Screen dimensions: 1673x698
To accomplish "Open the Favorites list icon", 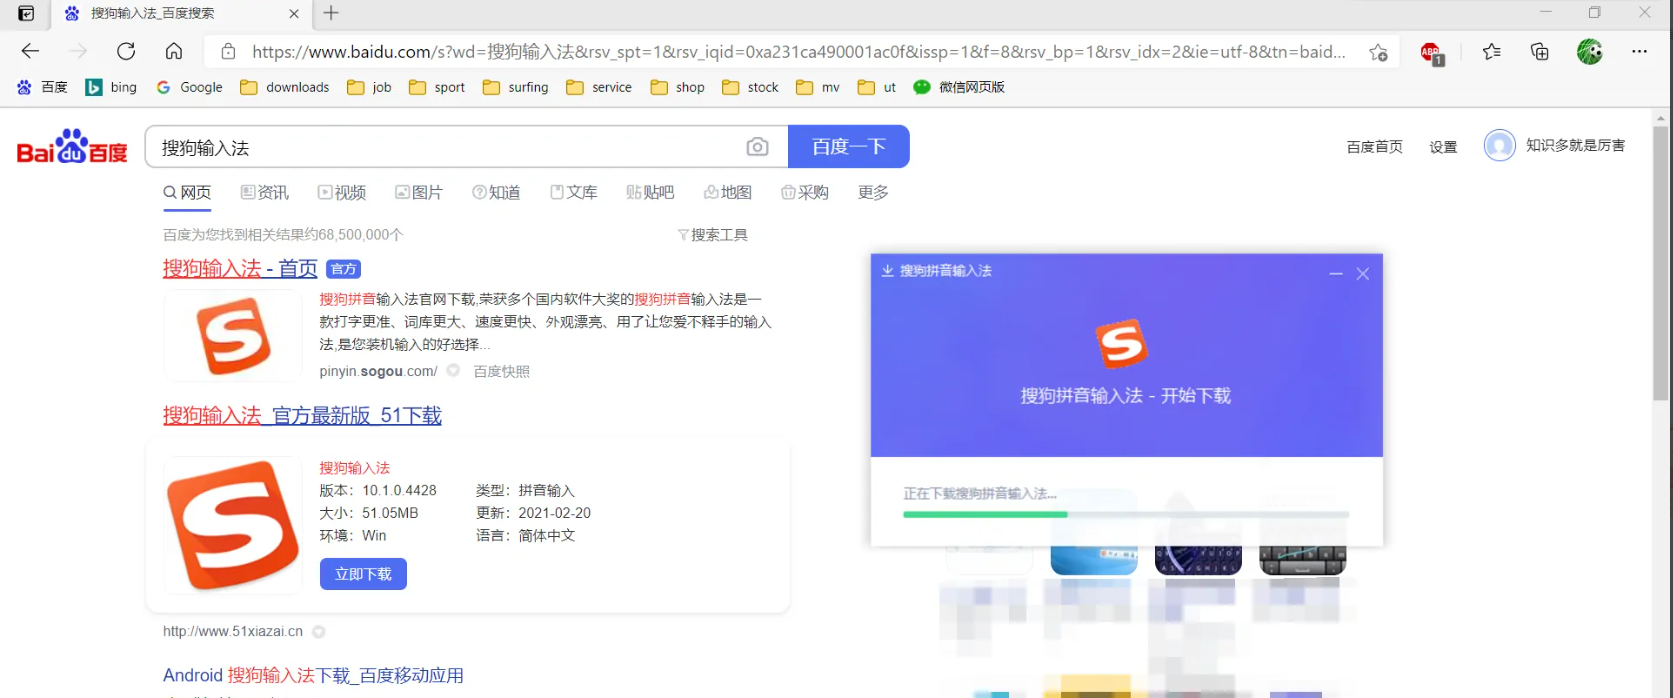I will pyautogui.click(x=1491, y=52).
